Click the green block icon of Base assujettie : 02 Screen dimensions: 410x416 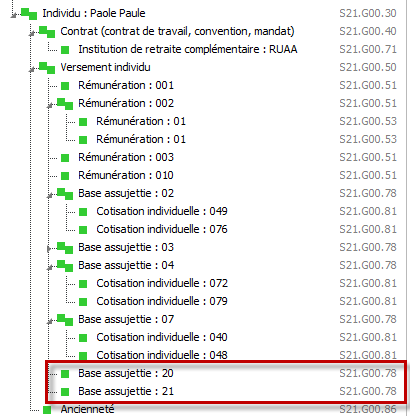pyautogui.click(x=65, y=194)
